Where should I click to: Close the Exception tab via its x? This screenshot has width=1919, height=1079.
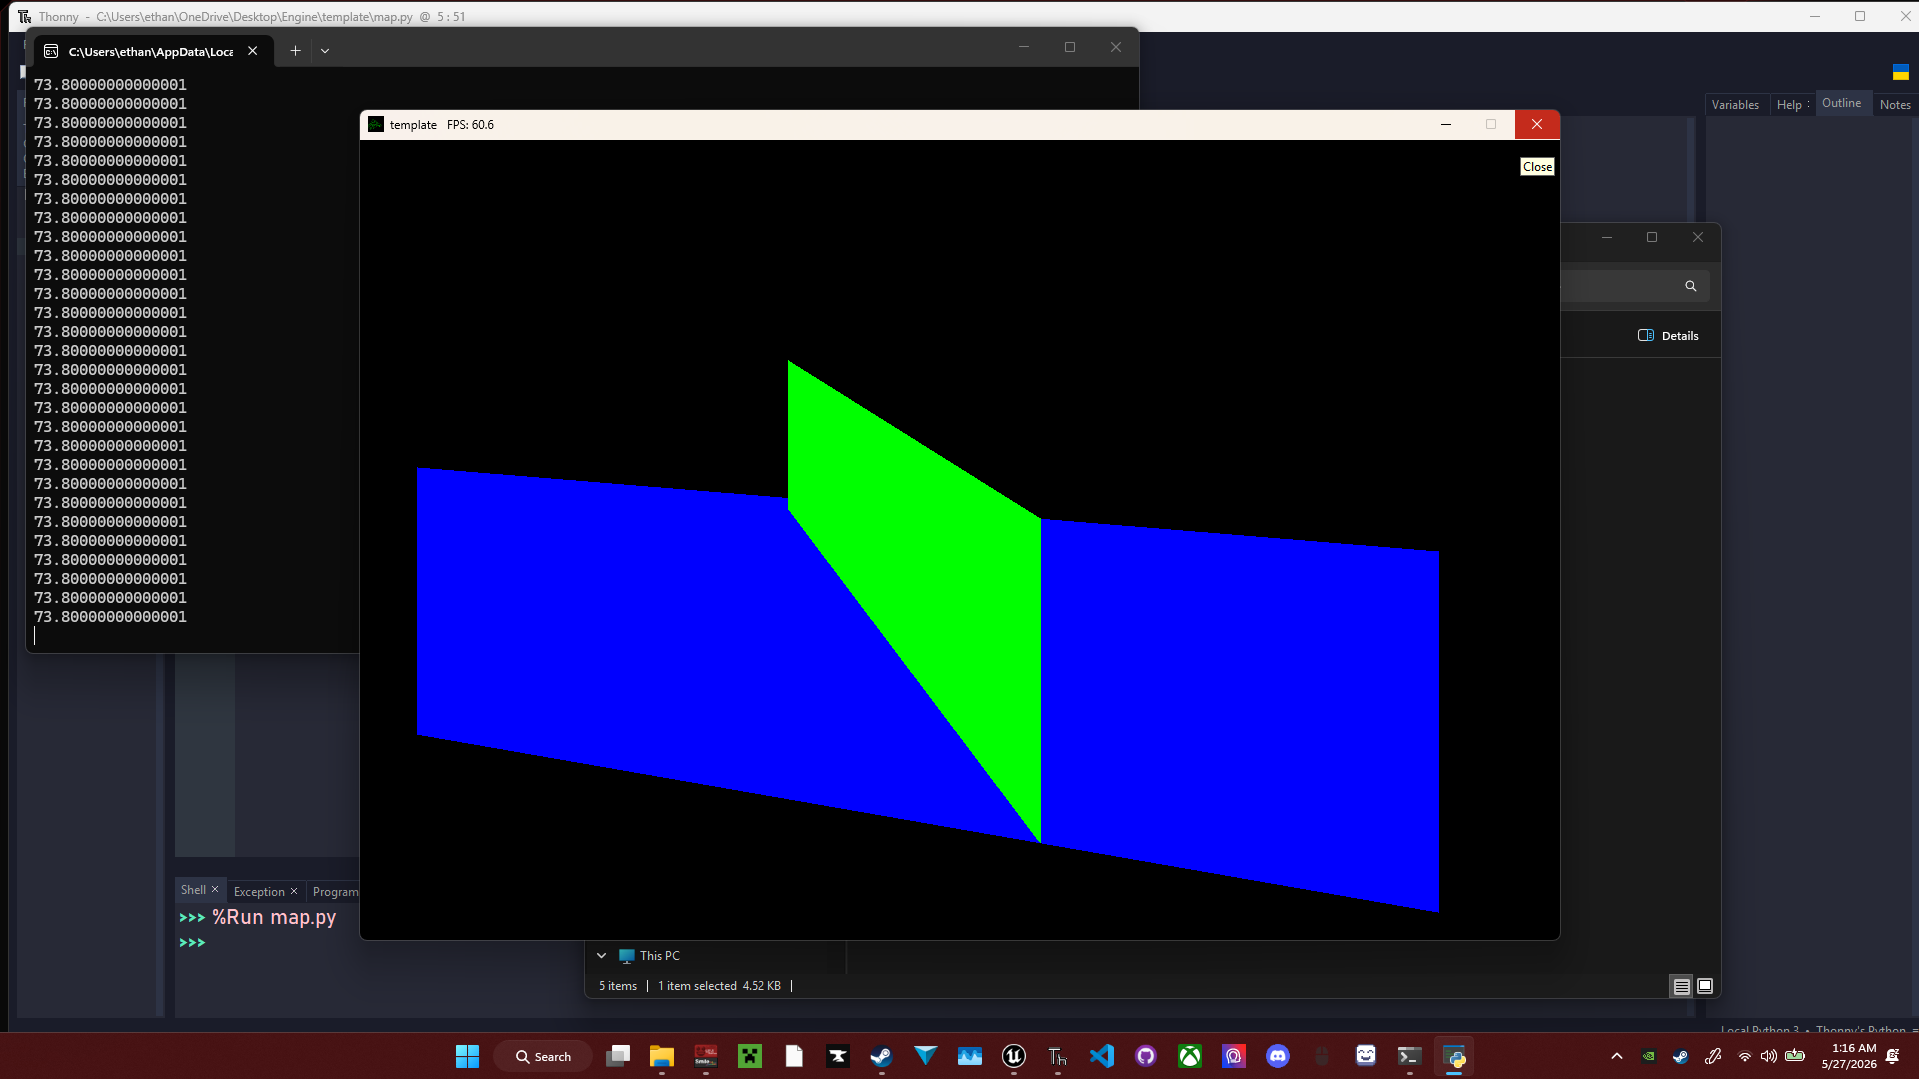294,891
